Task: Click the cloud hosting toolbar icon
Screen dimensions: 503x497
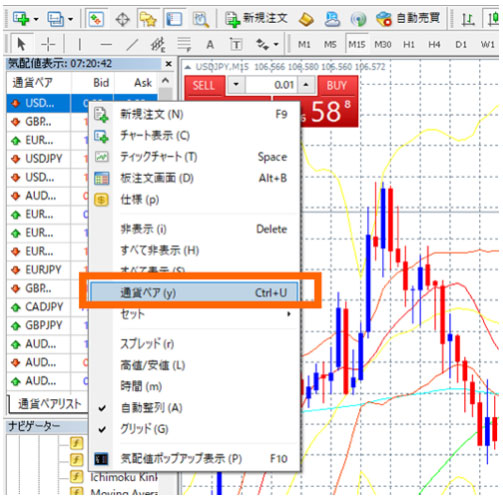Action: click(x=332, y=19)
